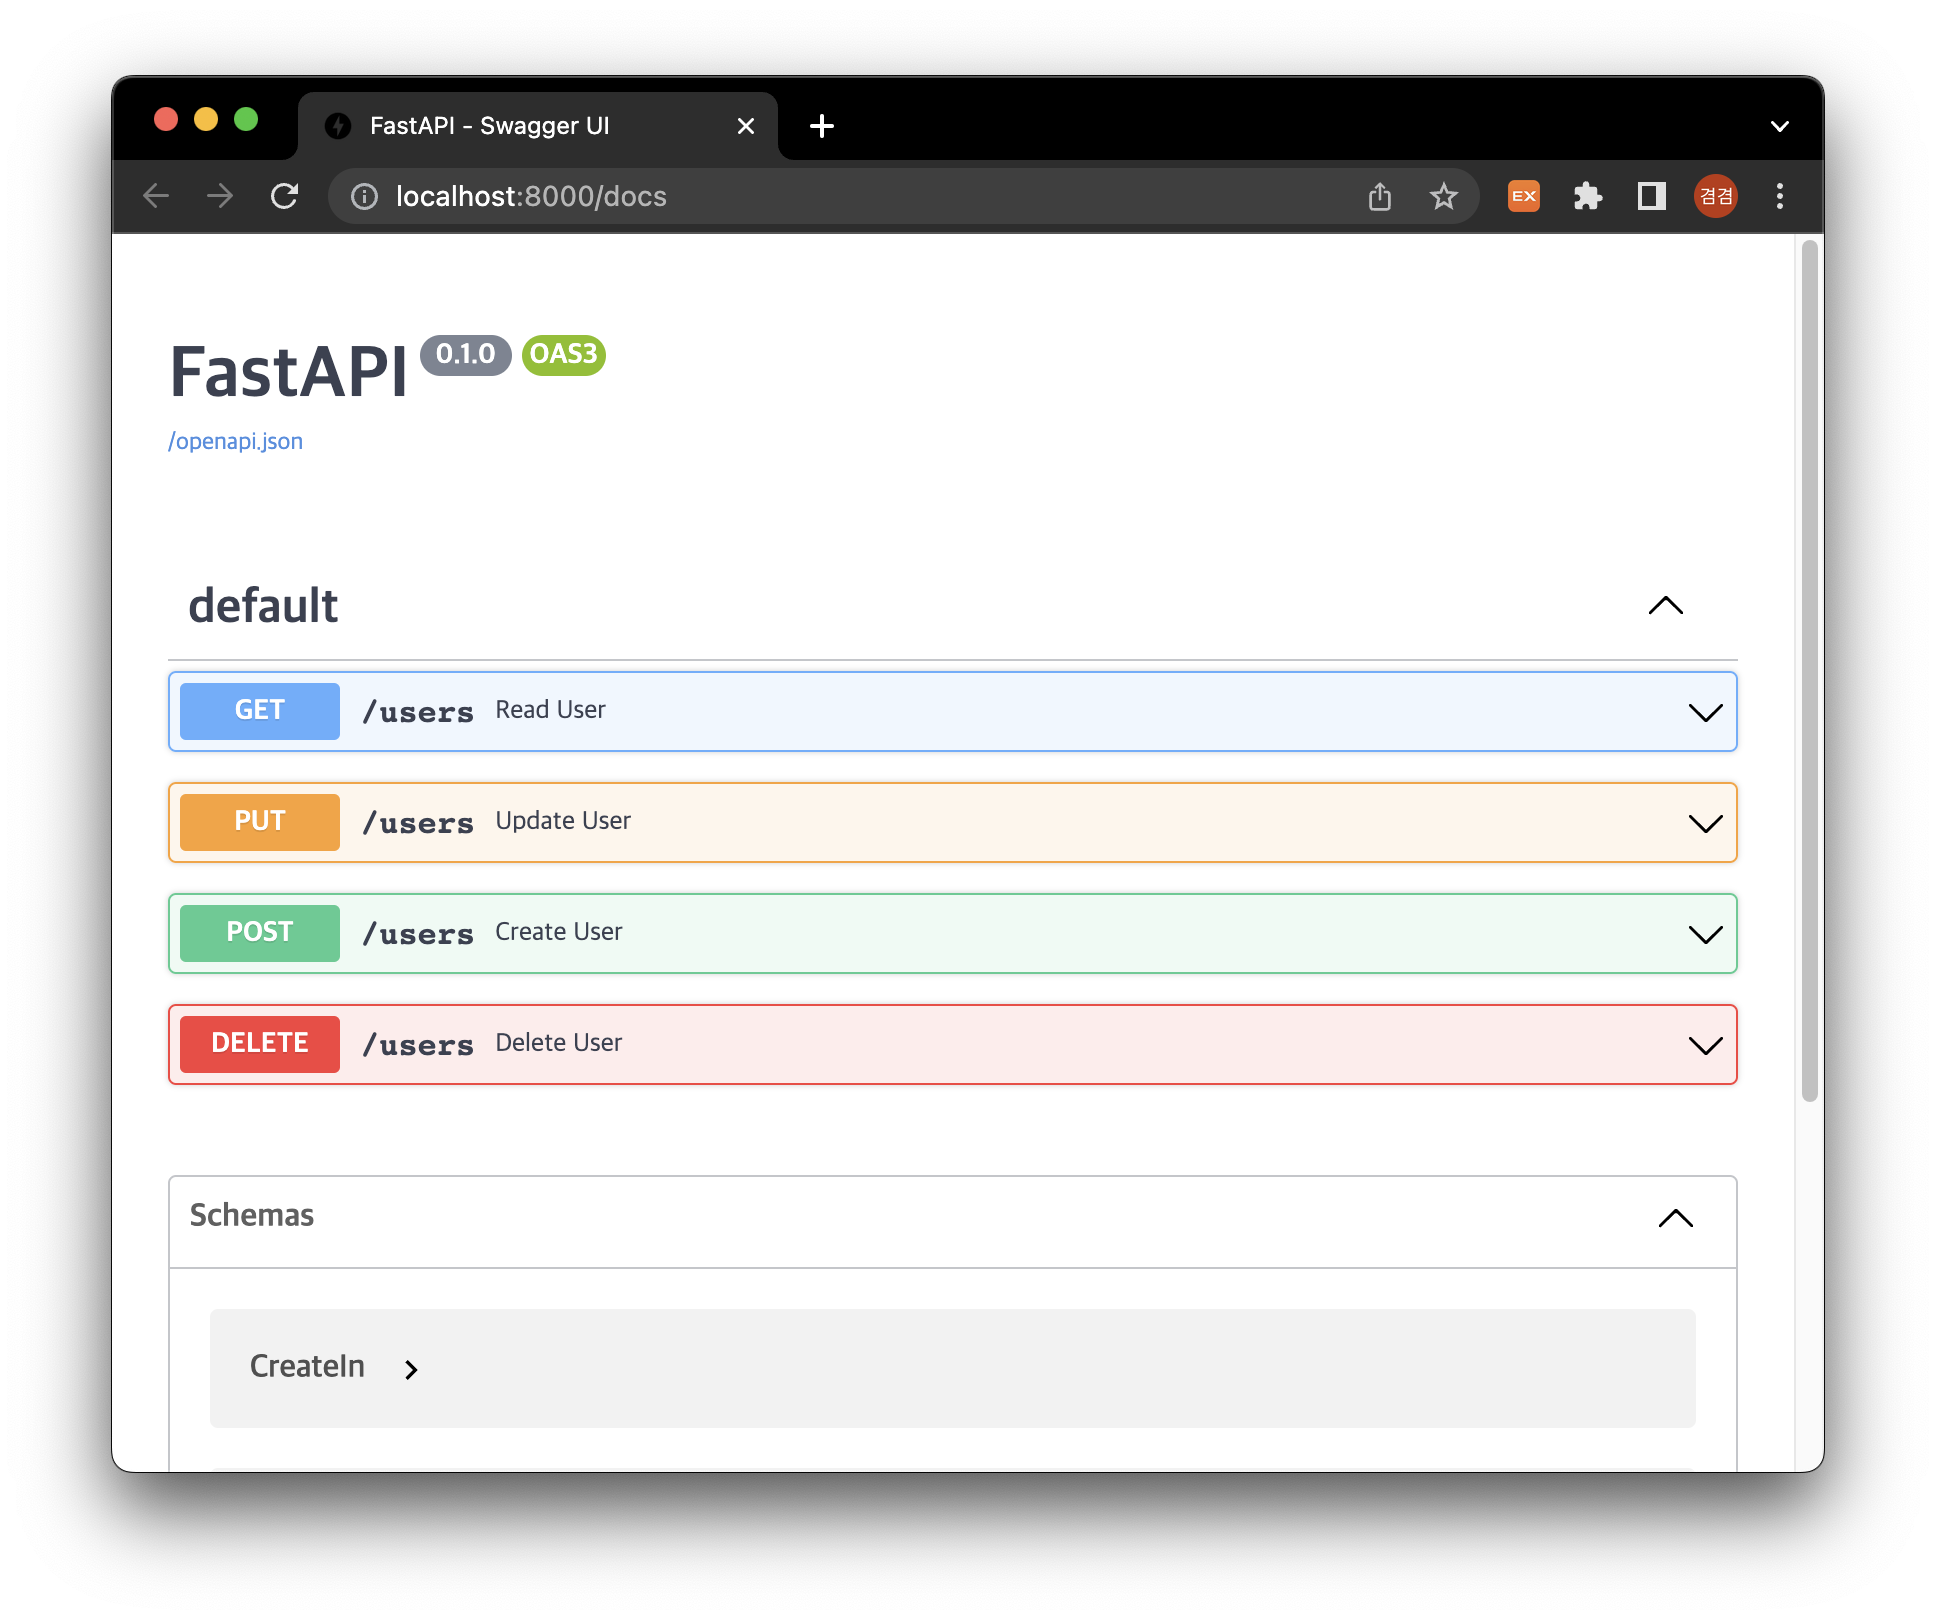The width and height of the screenshot is (1936, 1620).
Task: Expand the PUT /users Update User row
Action: (x=950, y=822)
